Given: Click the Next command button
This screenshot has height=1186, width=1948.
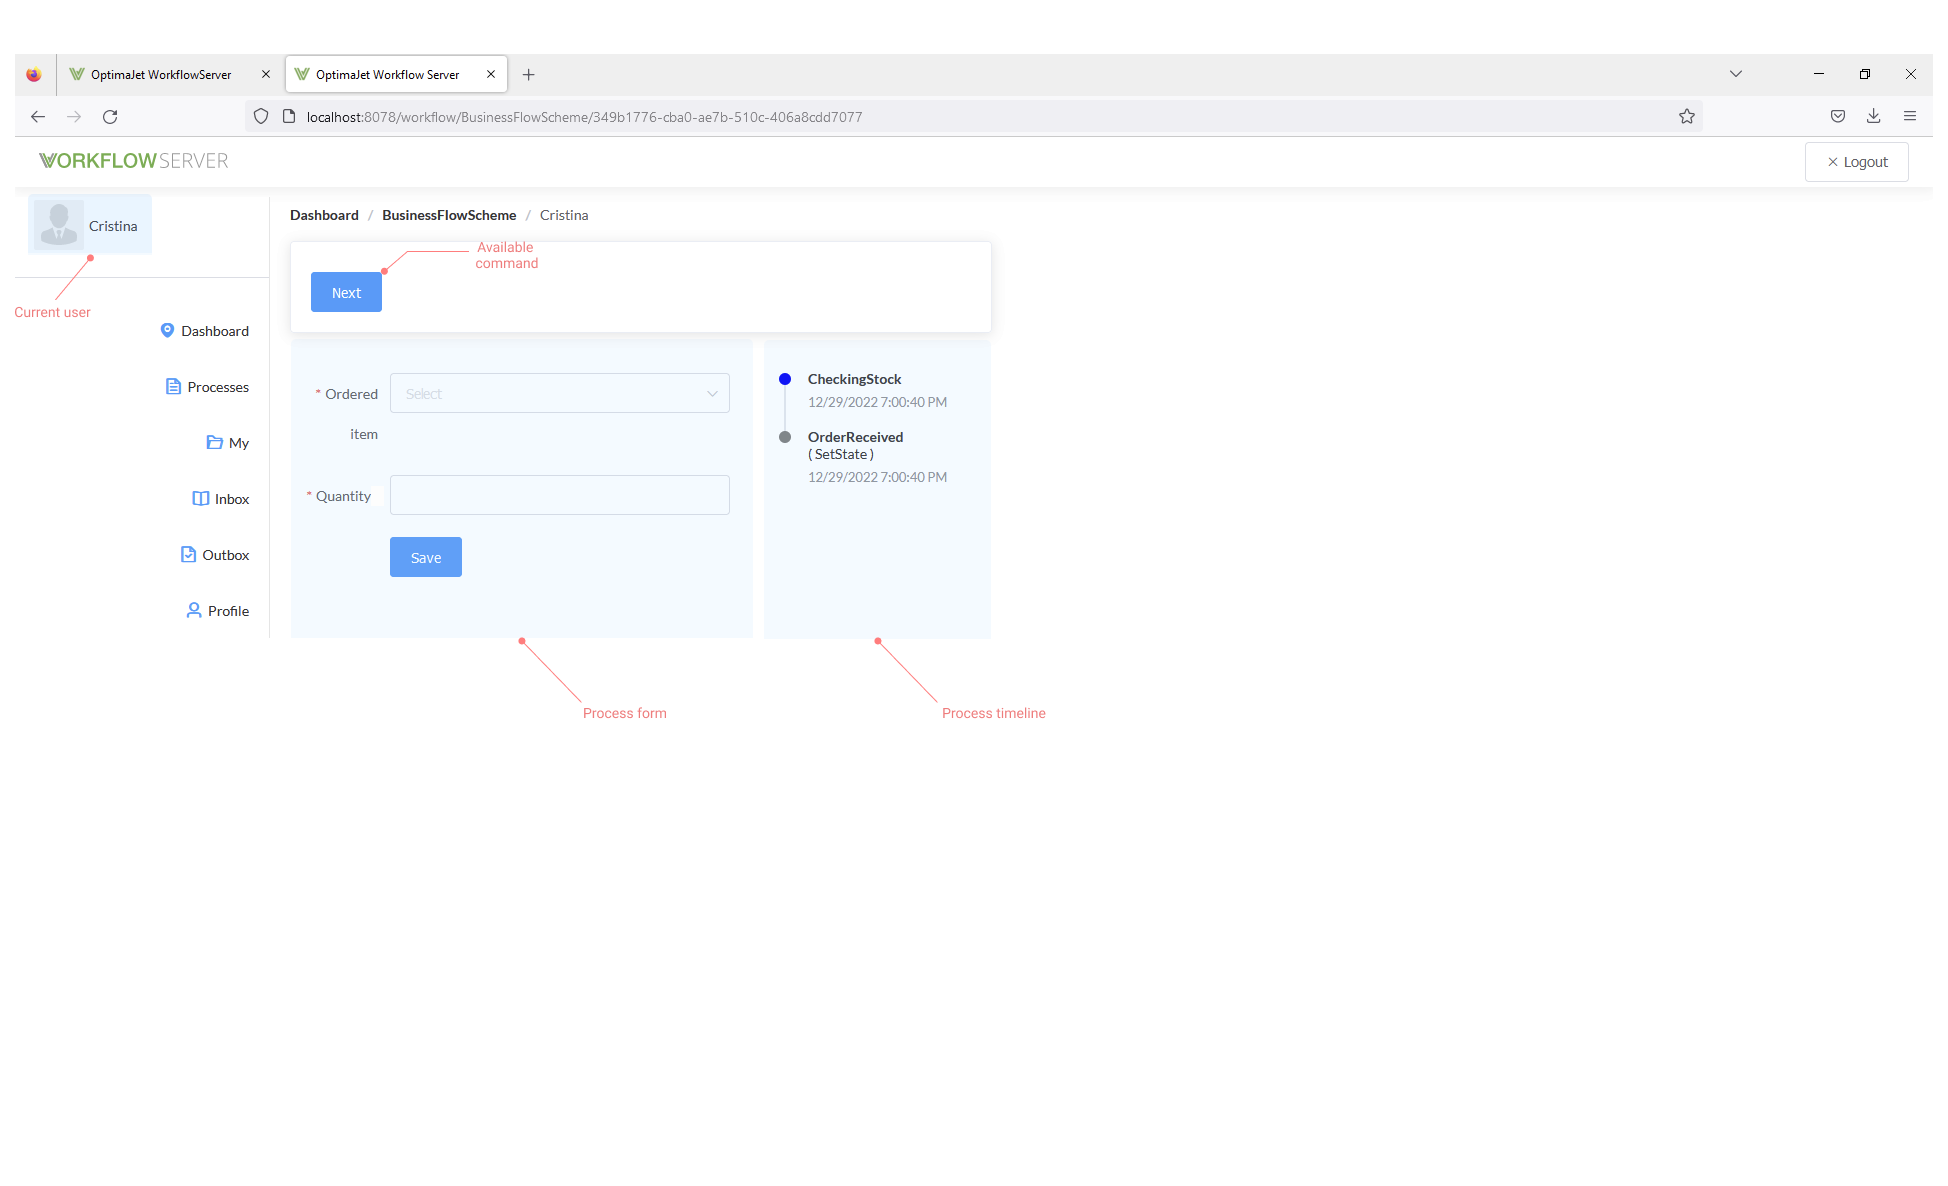Looking at the screenshot, I should pyautogui.click(x=346, y=292).
